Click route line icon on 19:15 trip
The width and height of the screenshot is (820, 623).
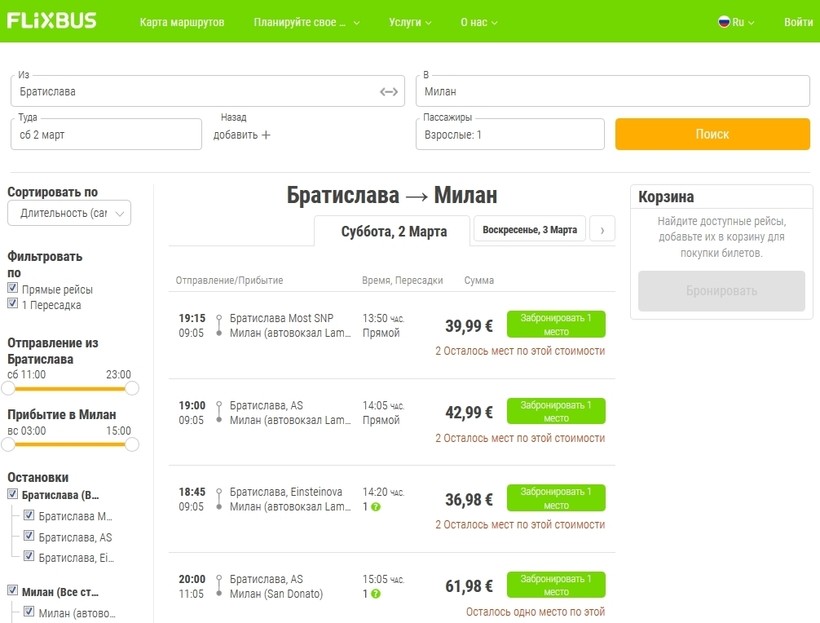pos(219,325)
